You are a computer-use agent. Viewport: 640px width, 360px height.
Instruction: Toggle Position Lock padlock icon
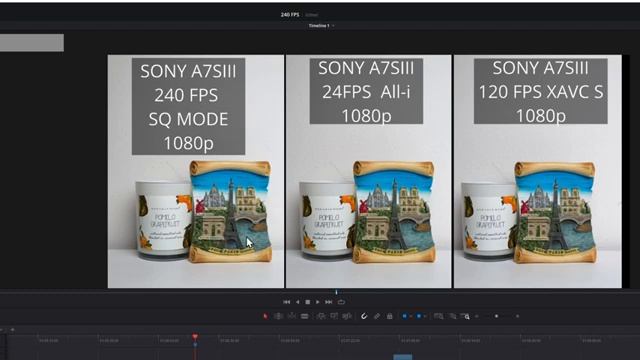[389, 316]
